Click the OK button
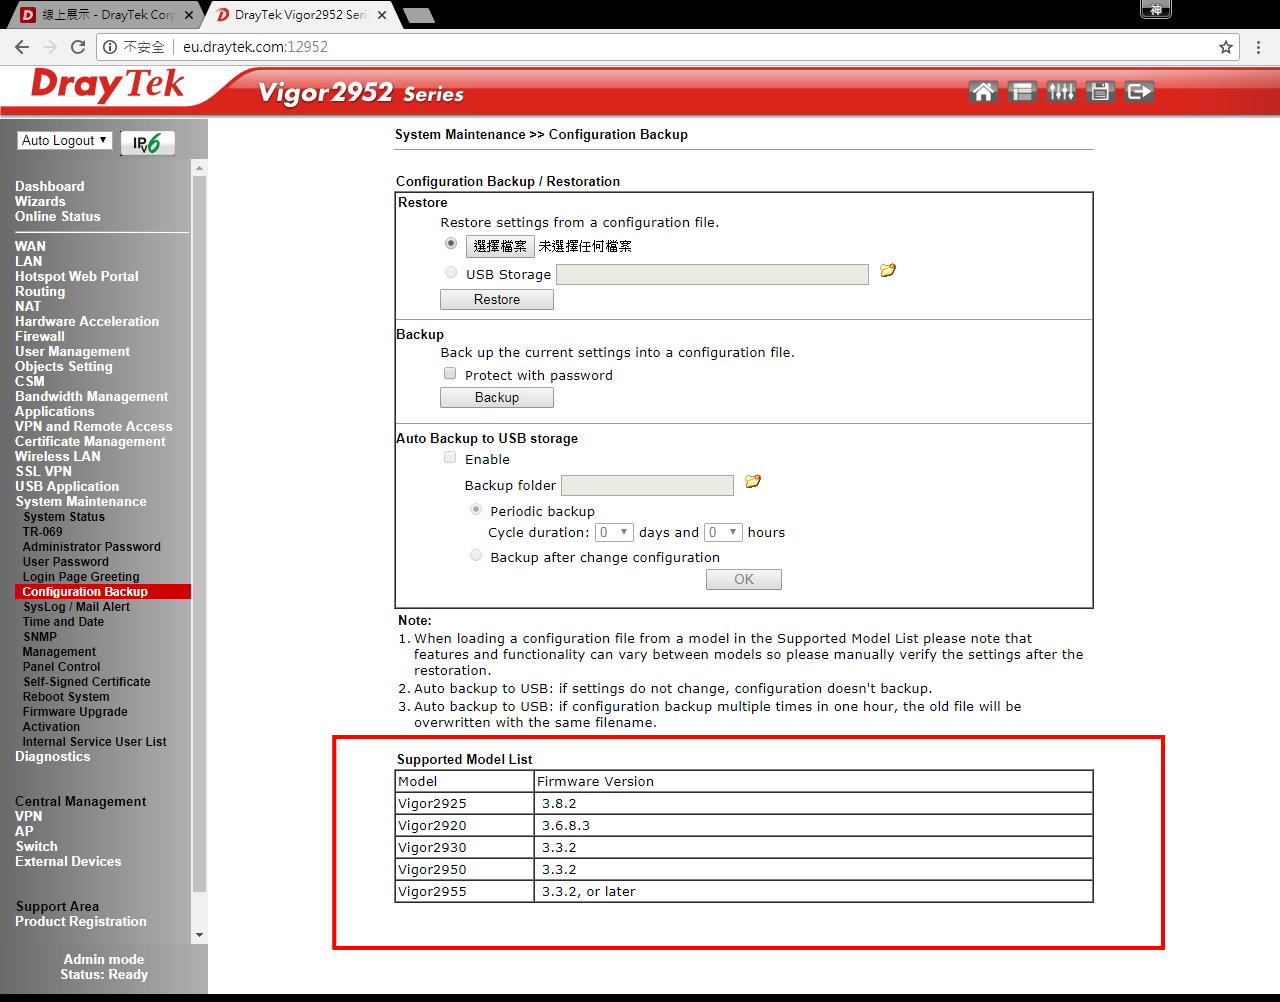 point(744,579)
